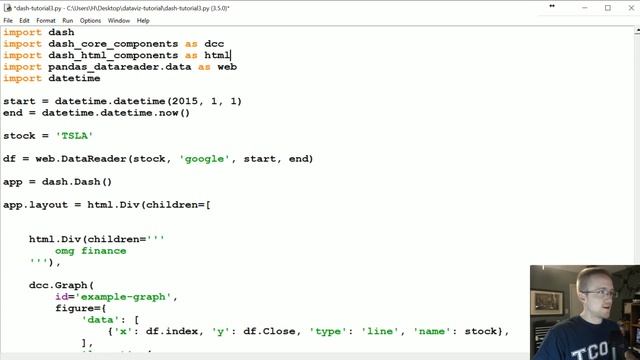Click on 'df.Close' text
The height and width of the screenshot is (360, 640).
coord(269,331)
